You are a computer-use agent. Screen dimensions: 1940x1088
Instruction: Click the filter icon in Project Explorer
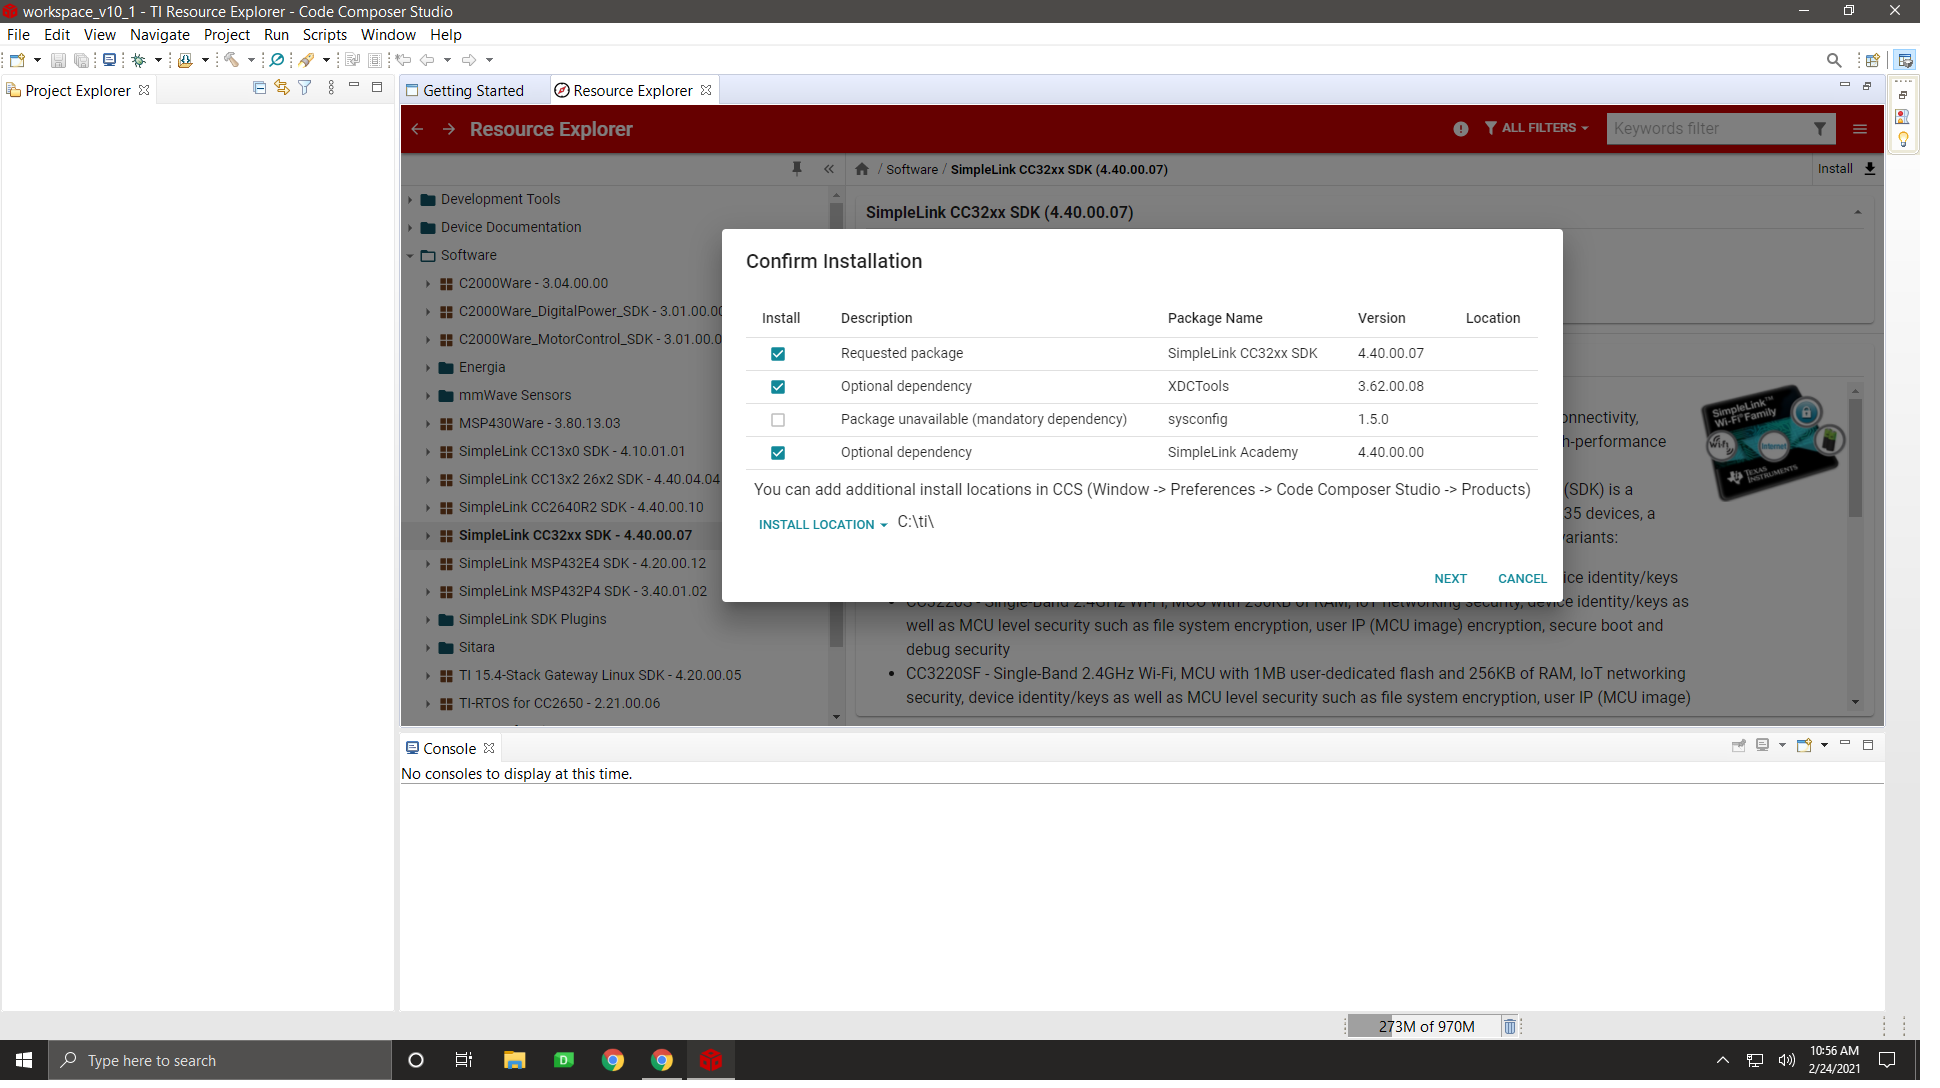click(x=305, y=88)
